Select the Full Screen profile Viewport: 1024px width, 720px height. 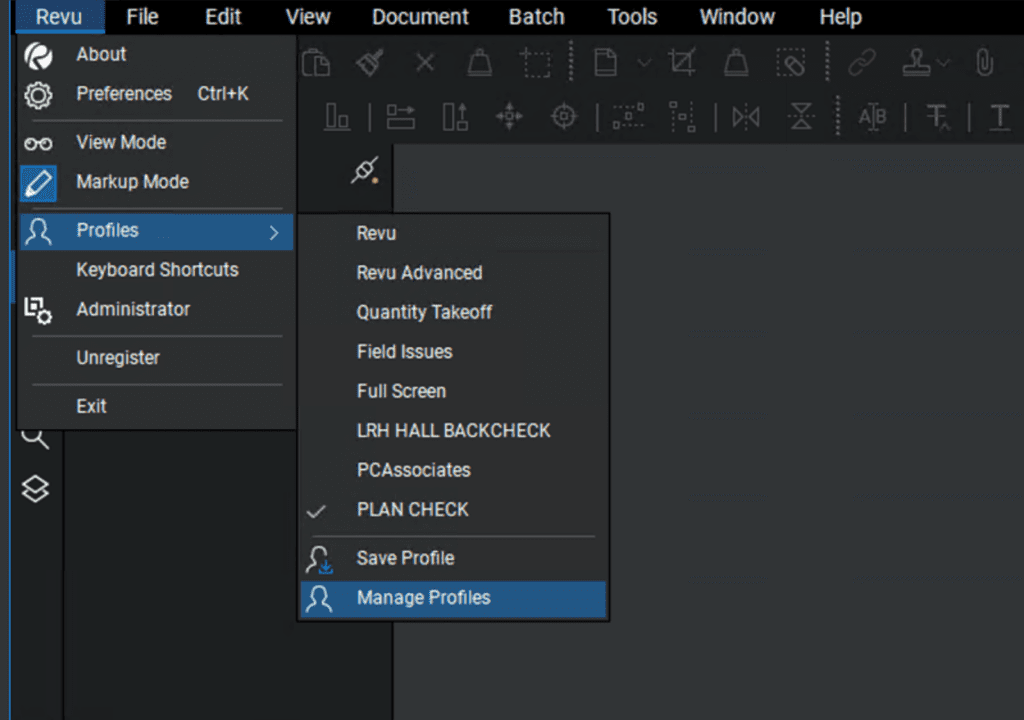point(453,391)
